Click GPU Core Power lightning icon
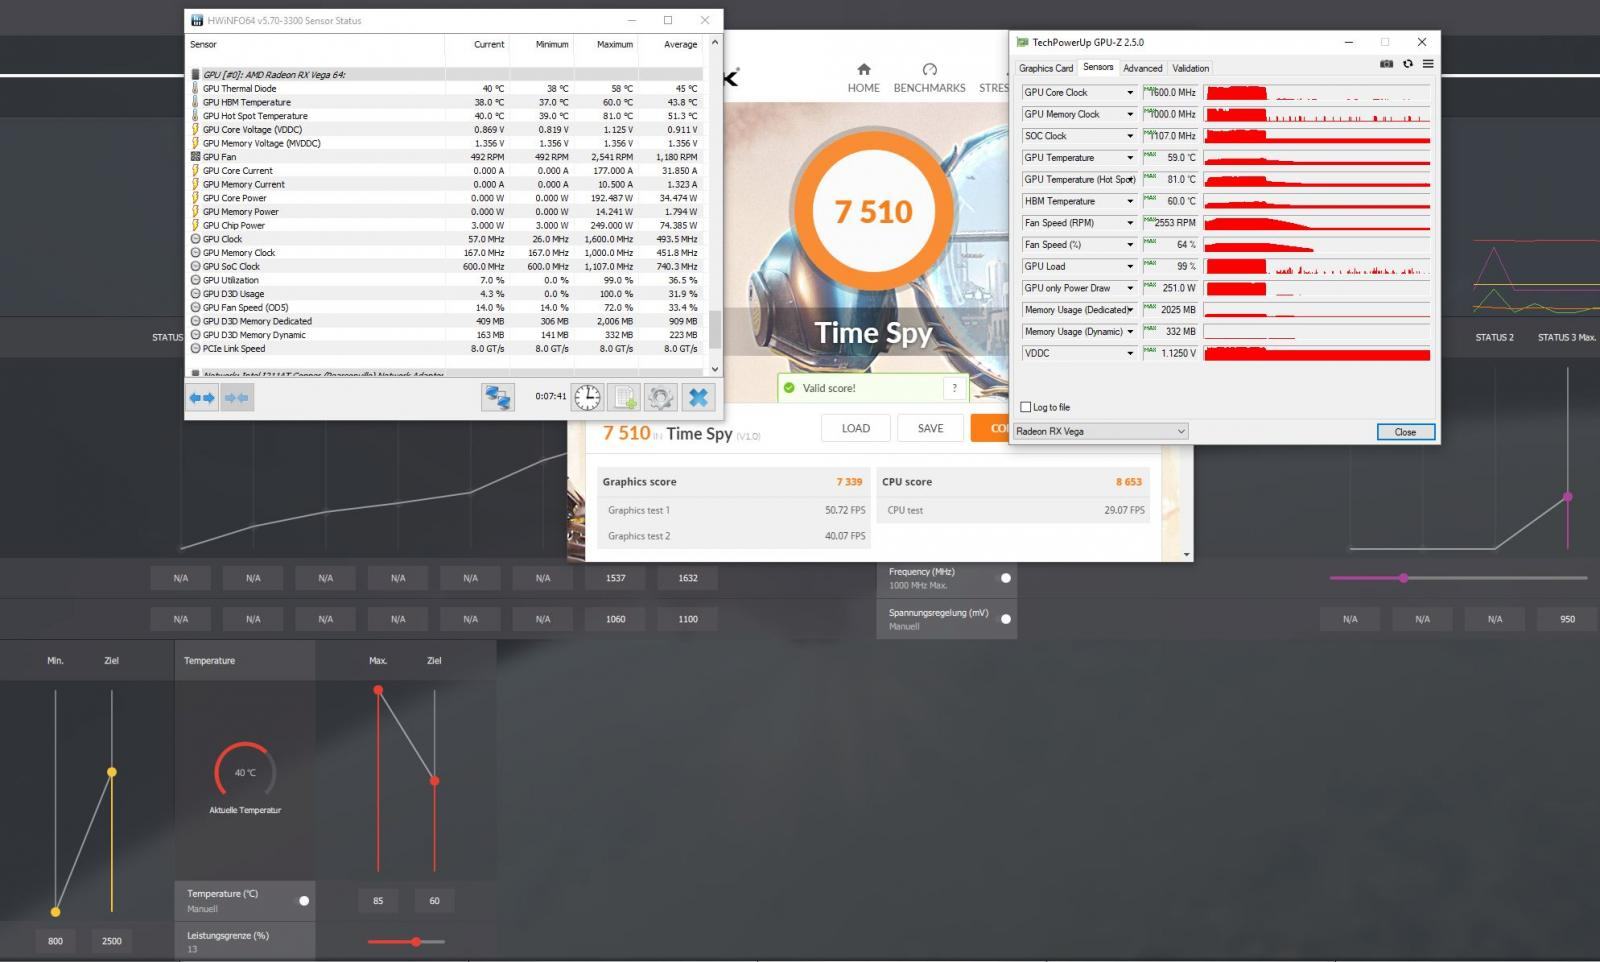Screen dimensions: 1600x962 point(195,198)
